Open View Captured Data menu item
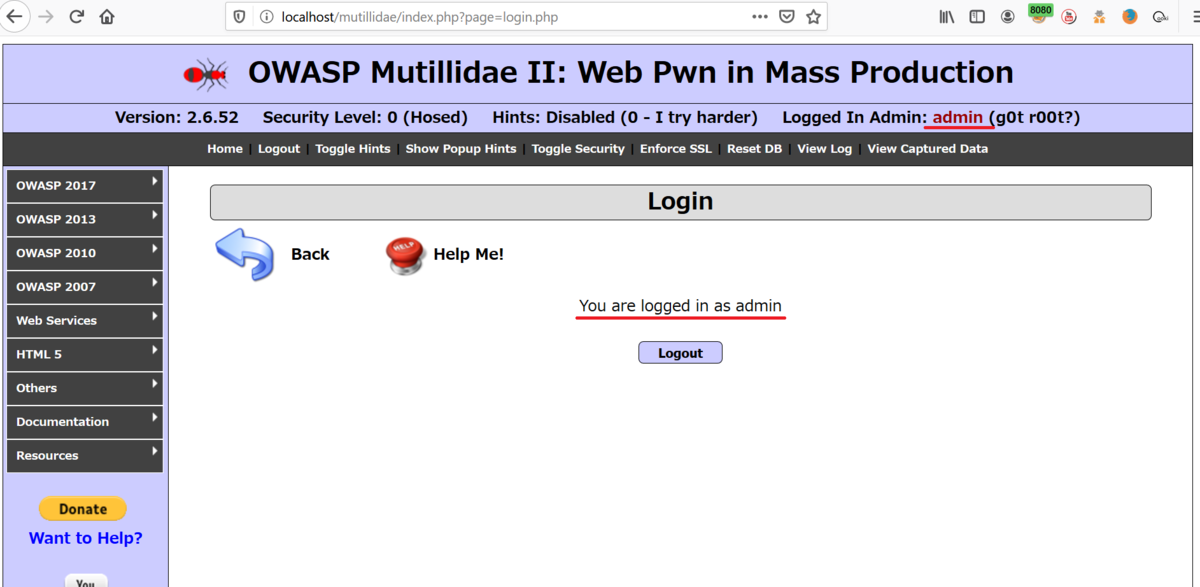Viewport: 1200px width, 587px height. coord(927,149)
